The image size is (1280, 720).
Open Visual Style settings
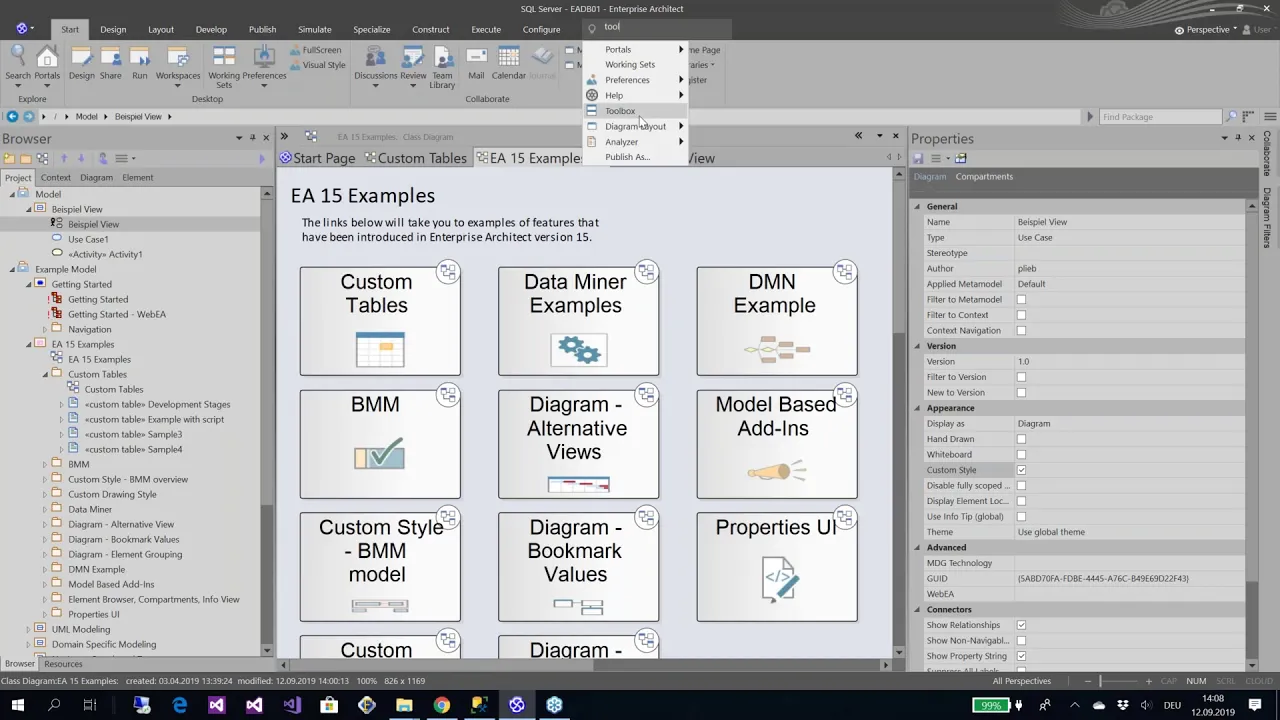[318, 65]
